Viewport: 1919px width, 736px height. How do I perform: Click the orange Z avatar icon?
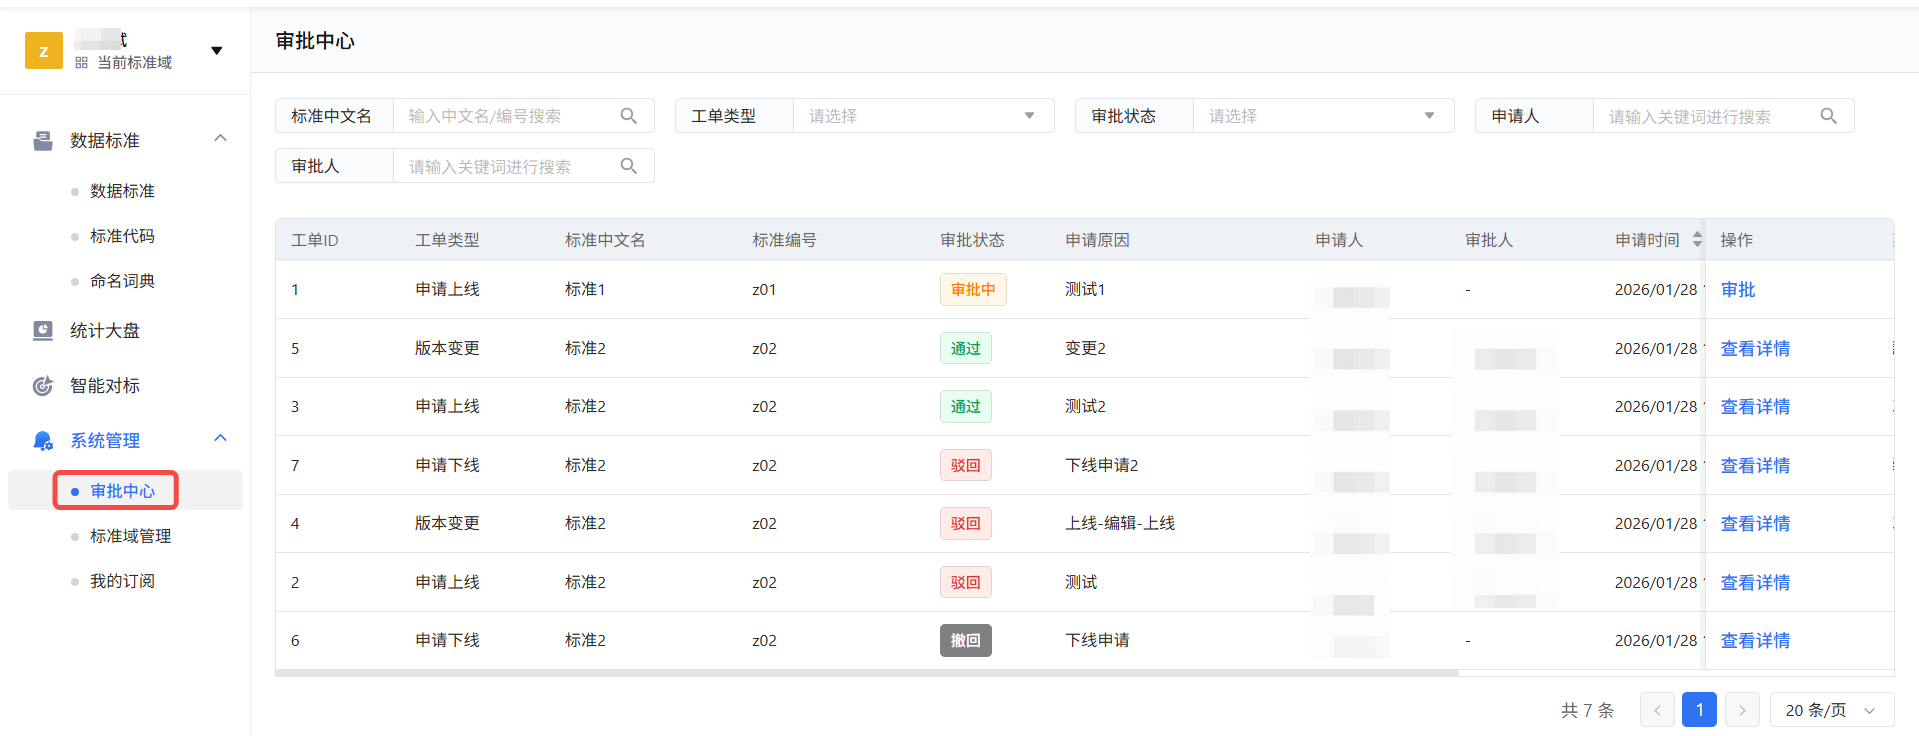click(x=44, y=51)
